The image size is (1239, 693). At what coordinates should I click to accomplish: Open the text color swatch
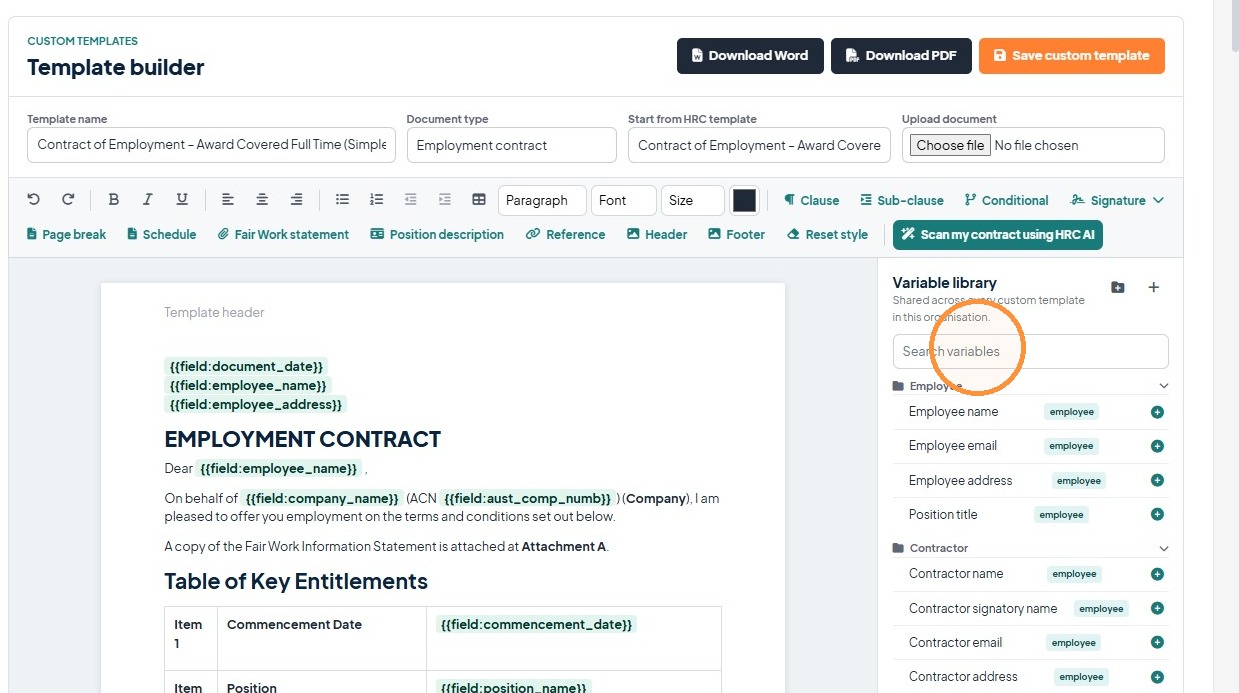point(744,200)
